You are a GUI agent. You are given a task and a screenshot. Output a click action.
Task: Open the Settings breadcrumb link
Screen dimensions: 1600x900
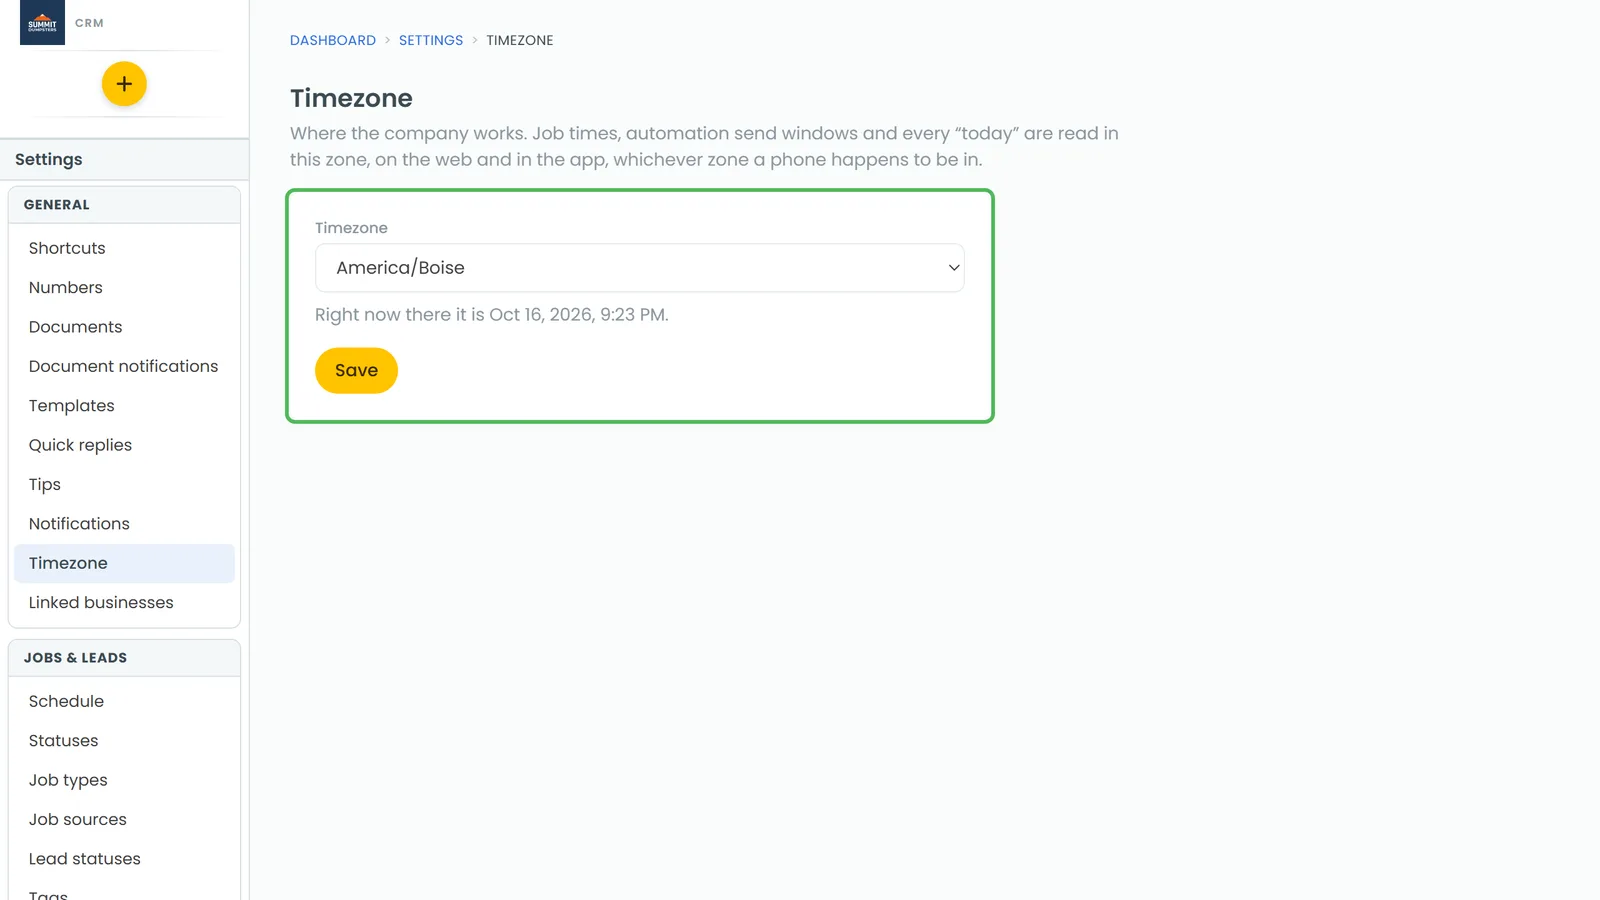pos(431,40)
